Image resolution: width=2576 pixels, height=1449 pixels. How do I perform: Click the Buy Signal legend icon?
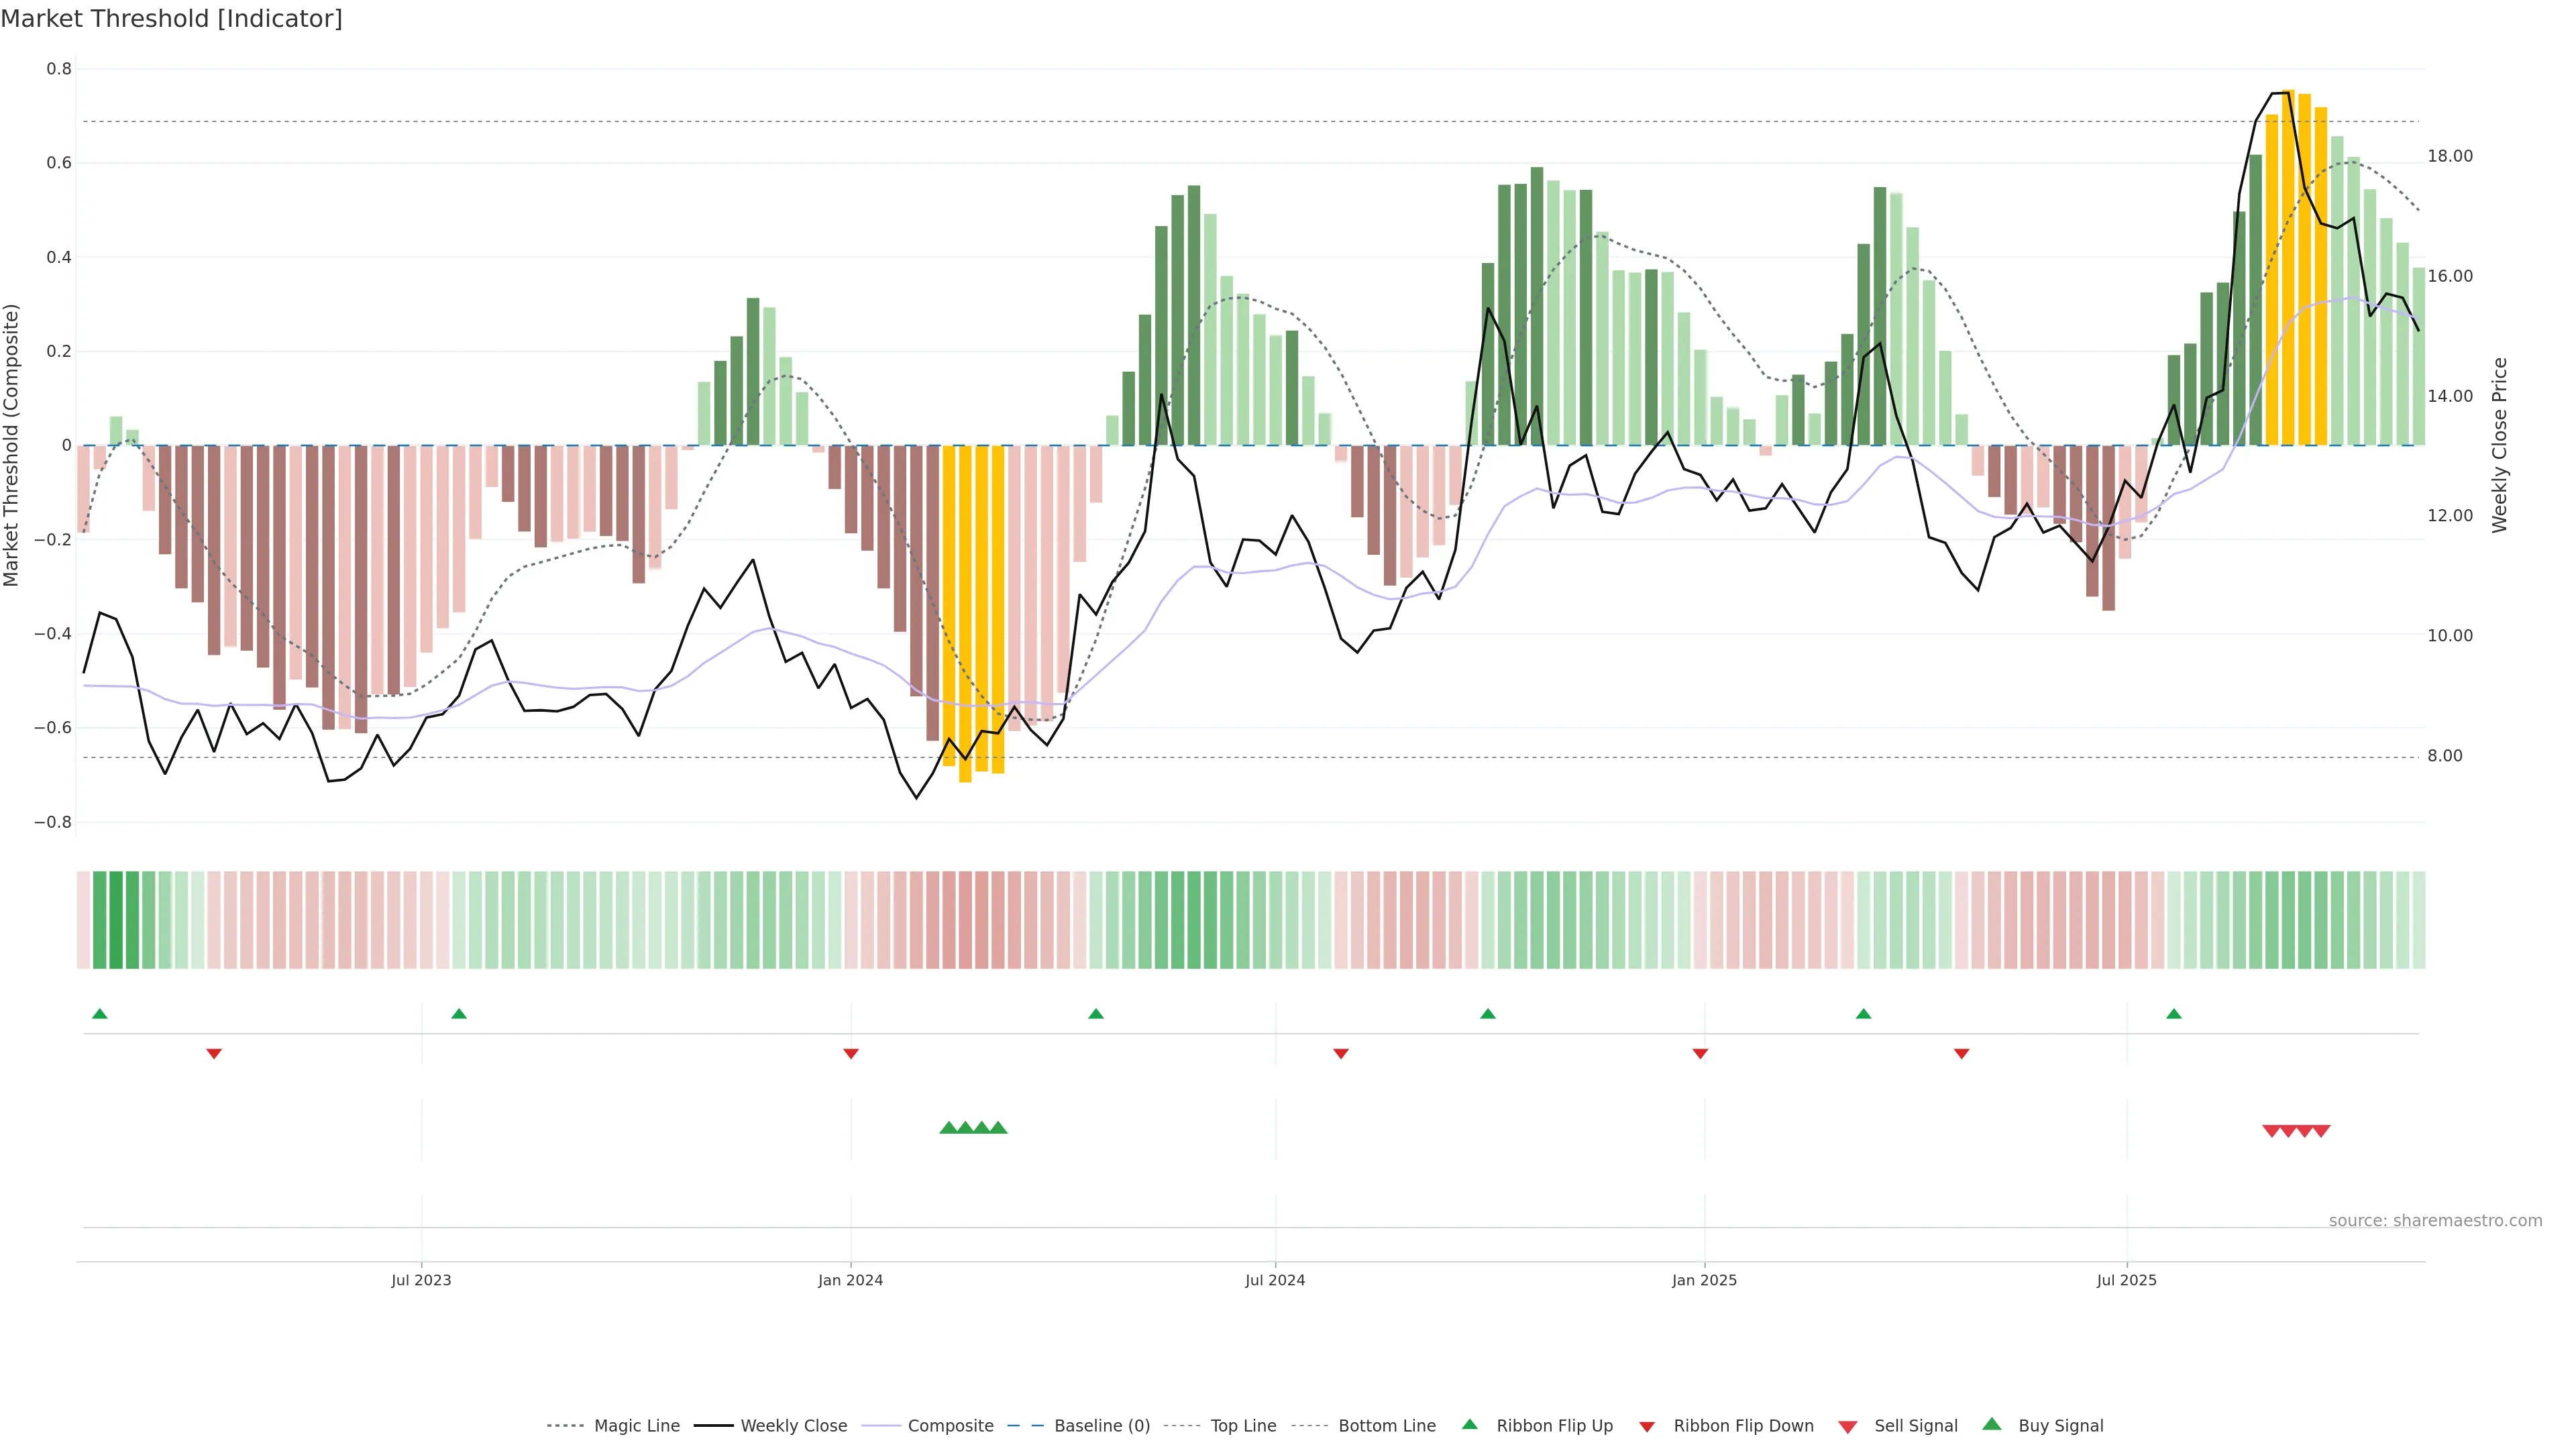click(x=1991, y=1424)
